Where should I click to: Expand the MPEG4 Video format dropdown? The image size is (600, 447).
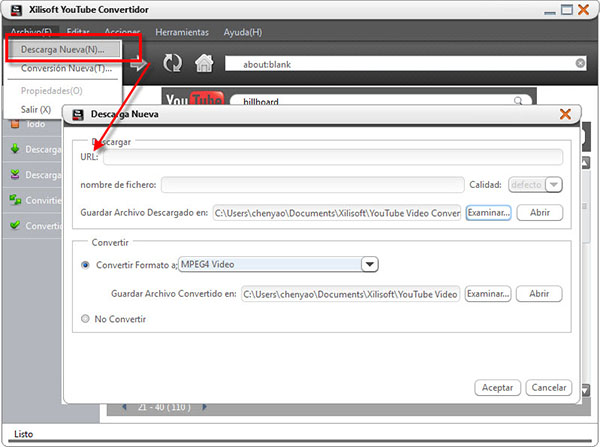370,264
